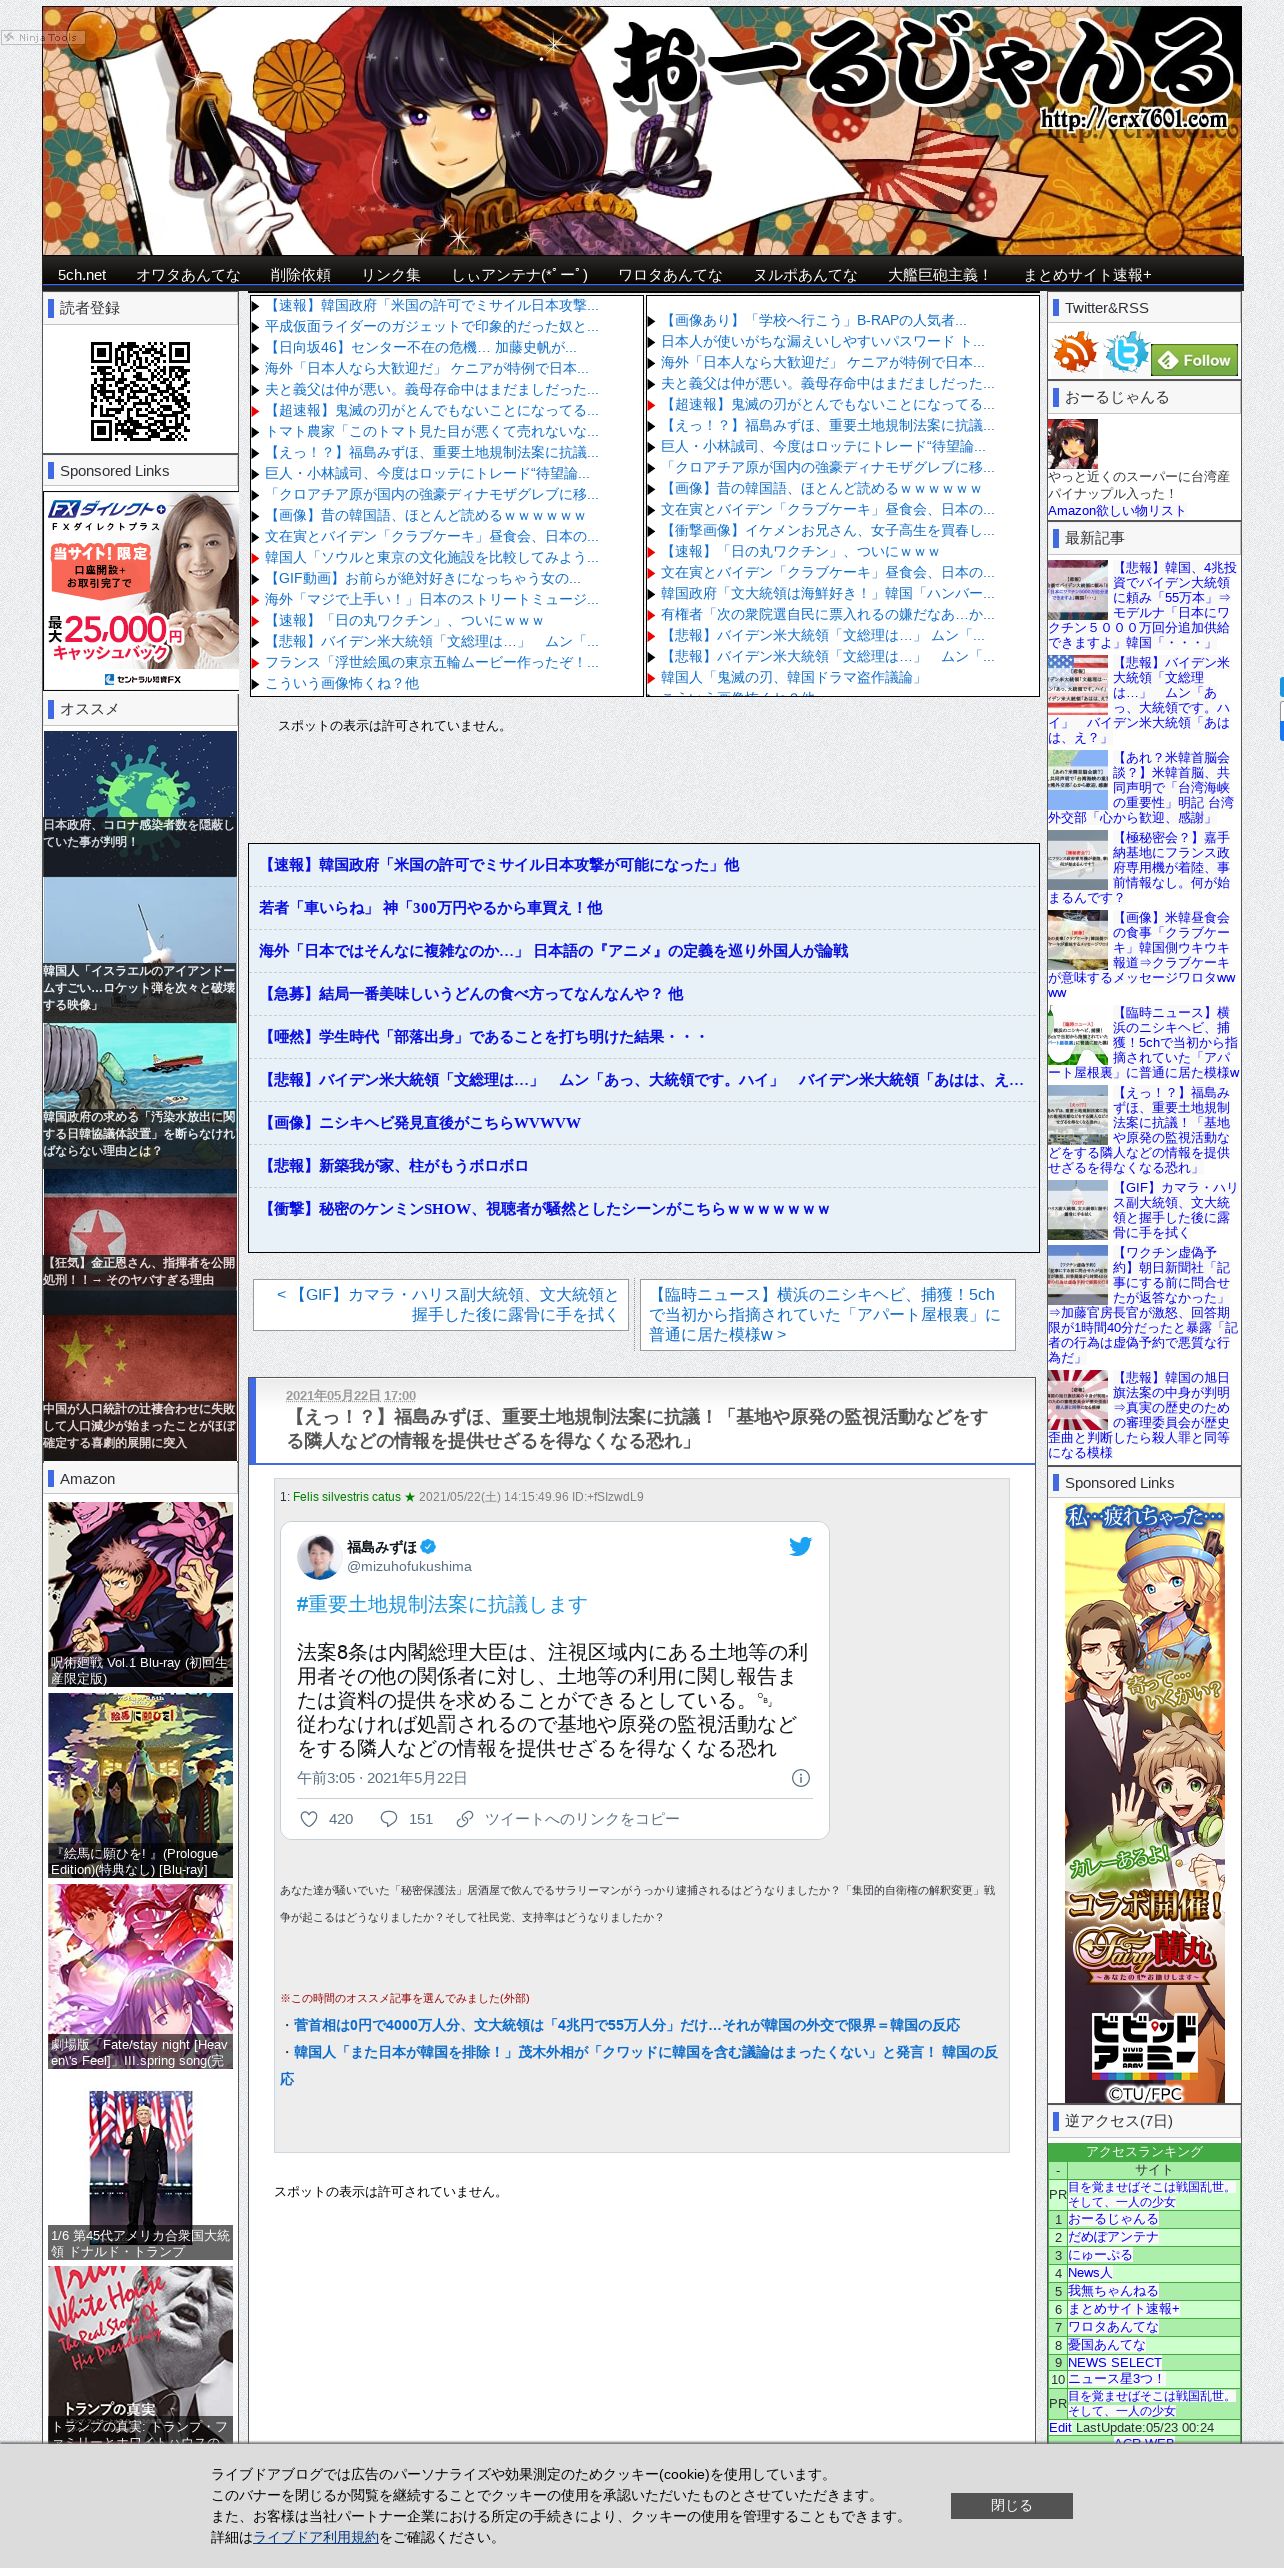Open にゅーぷる in access ranking

[1100, 2254]
